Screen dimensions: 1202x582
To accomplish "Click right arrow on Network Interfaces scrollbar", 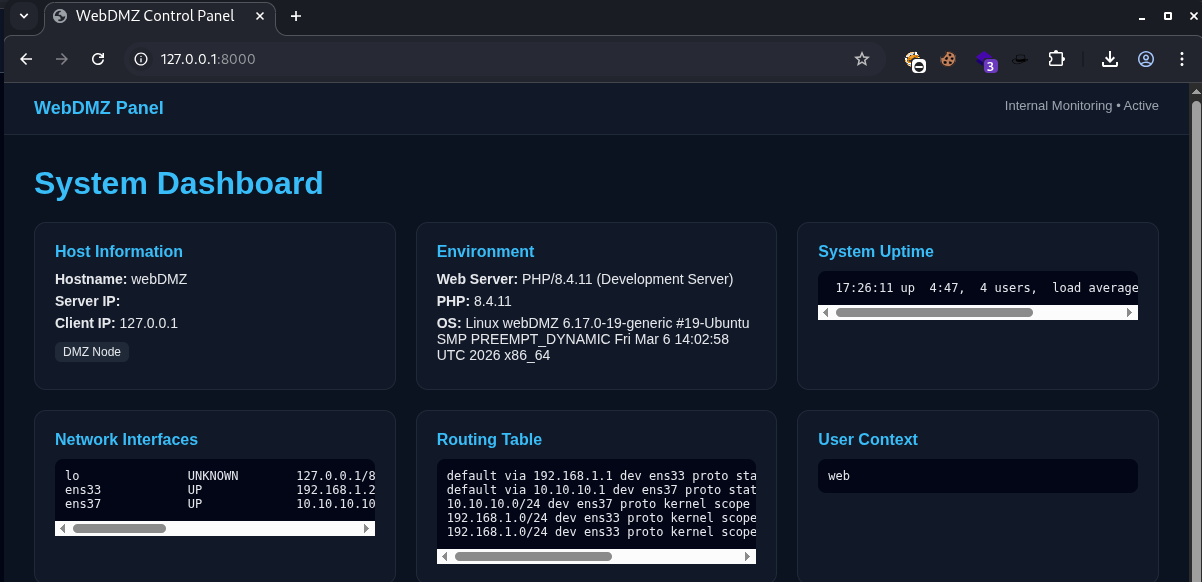I will click(x=367, y=528).
